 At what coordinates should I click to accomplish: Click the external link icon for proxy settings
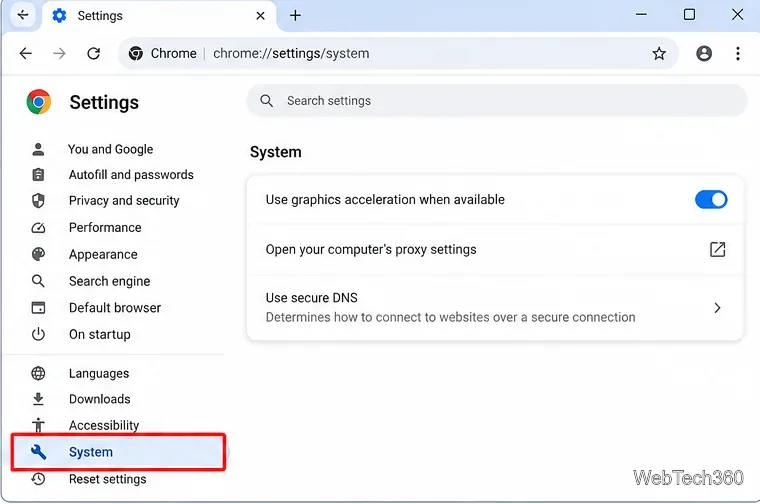pyautogui.click(x=717, y=249)
